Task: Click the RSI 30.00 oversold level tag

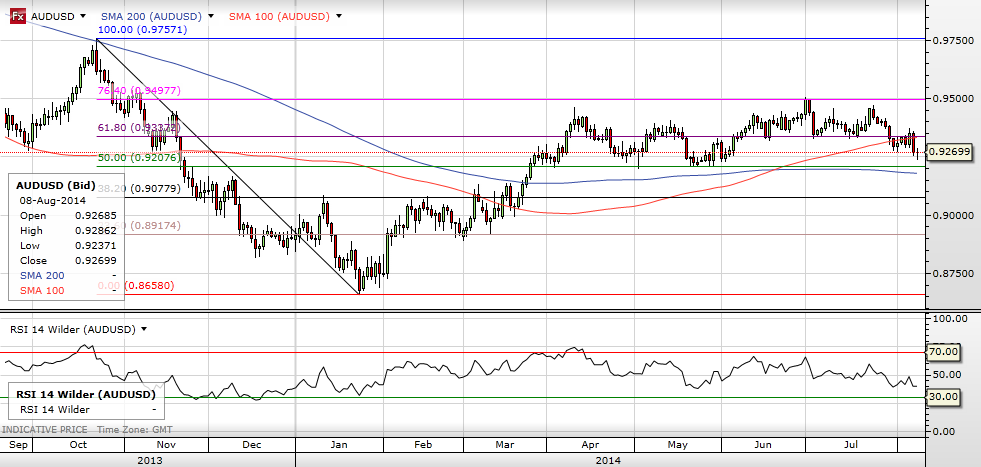Action: point(945,397)
